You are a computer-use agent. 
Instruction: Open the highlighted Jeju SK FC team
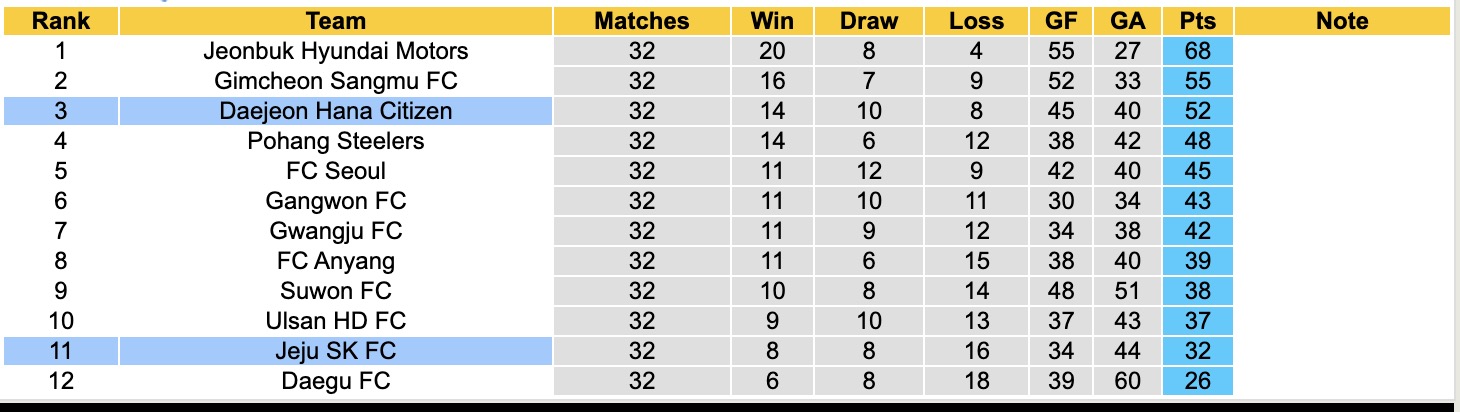coord(335,351)
